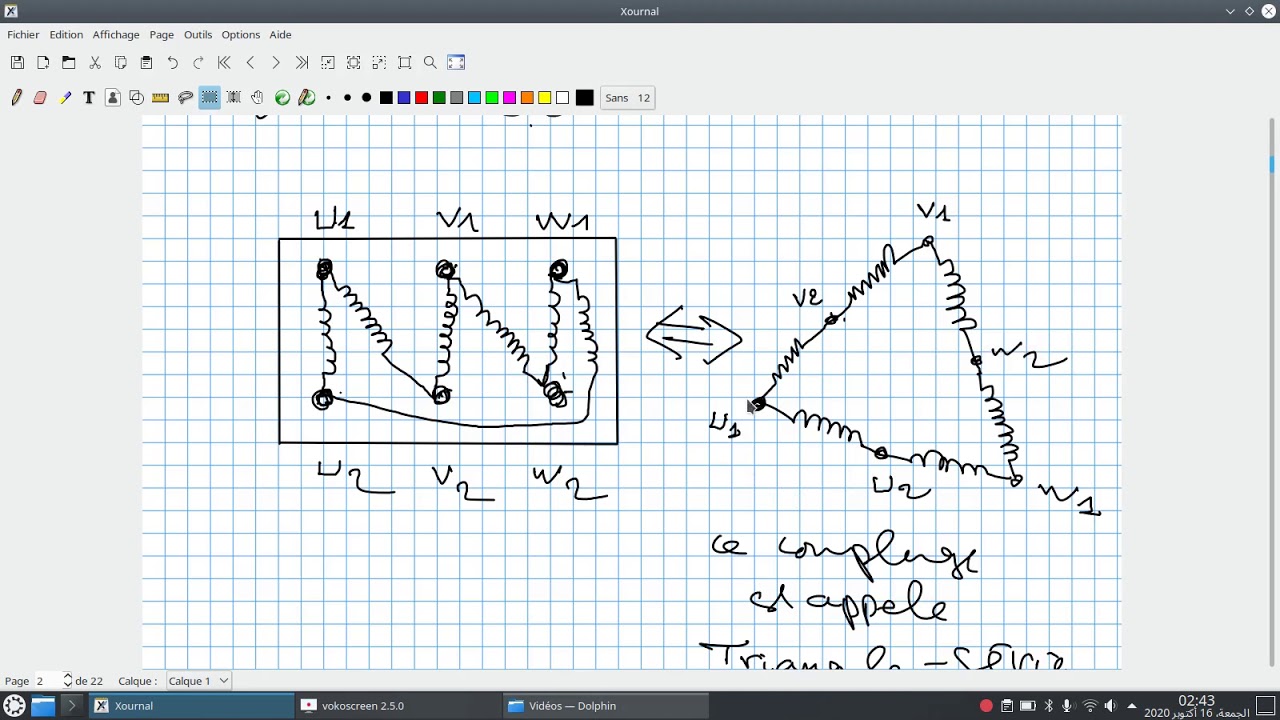Pick the yellow color swatch

coord(545,98)
